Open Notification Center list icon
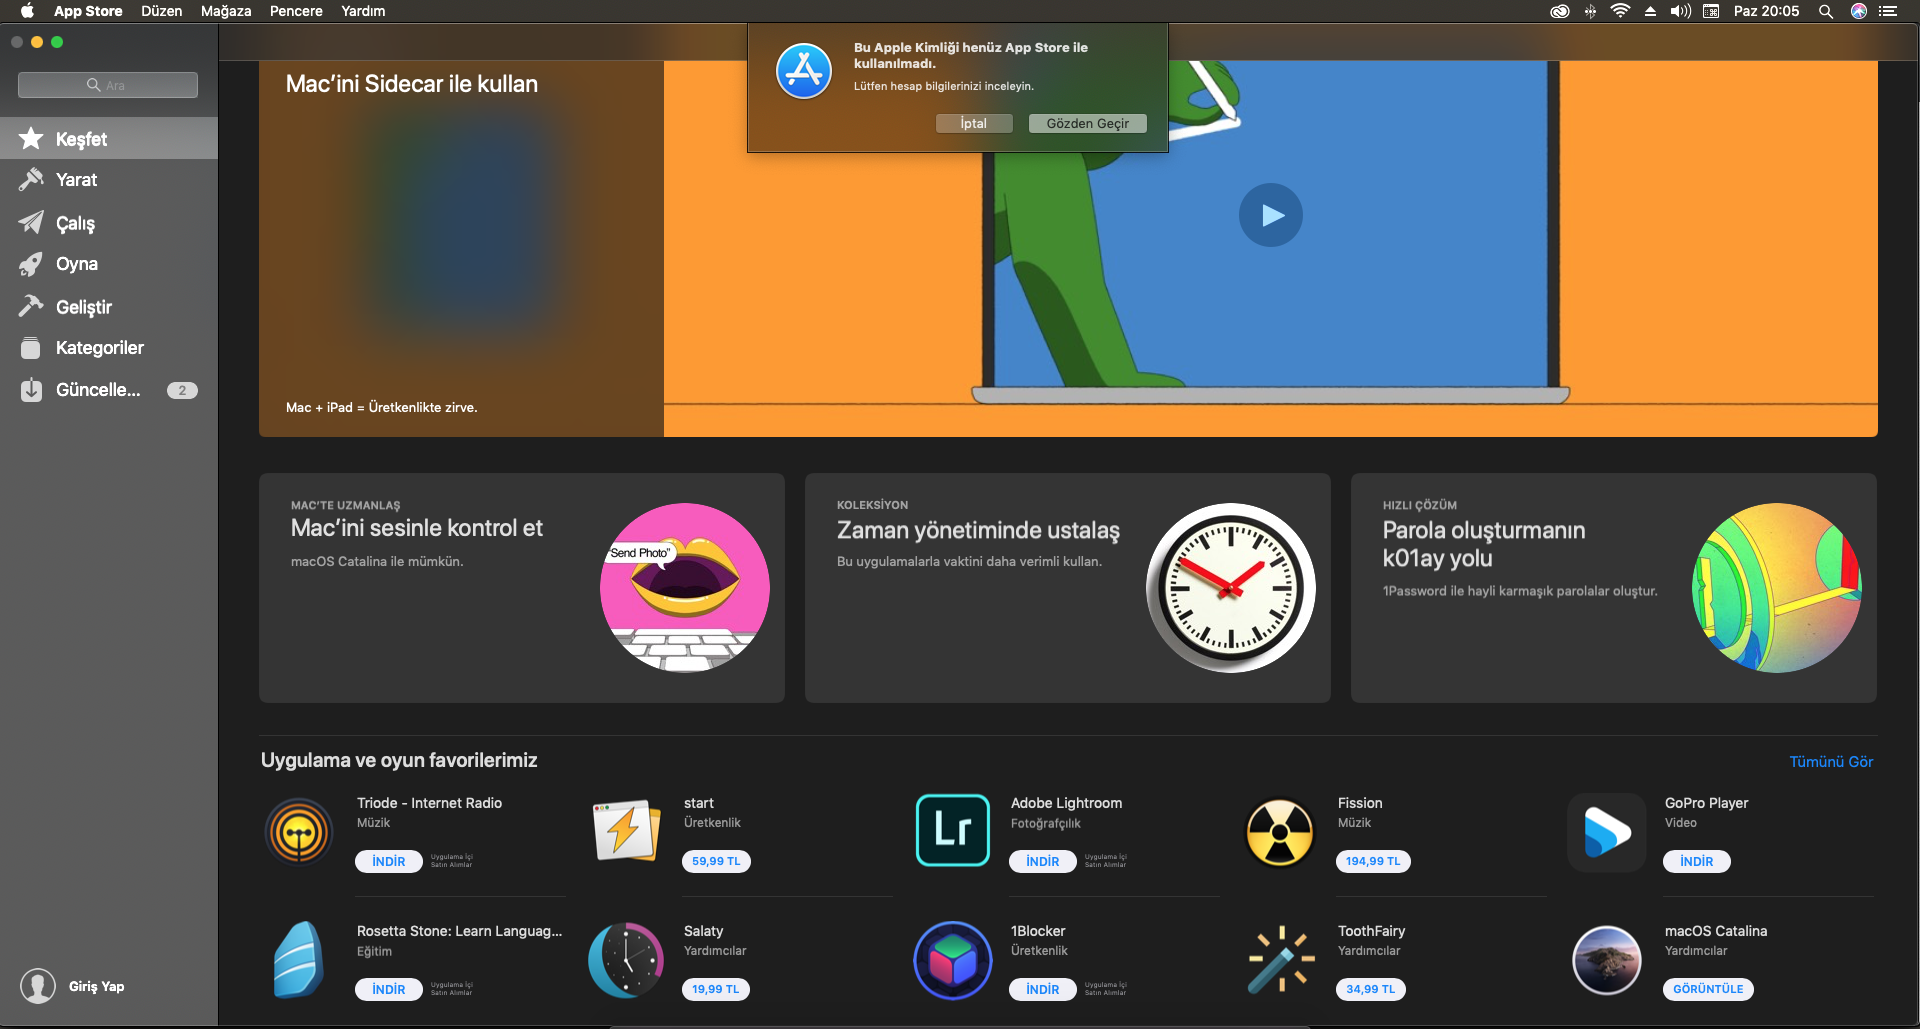The image size is (1920, 1029). coord(1888,11)
